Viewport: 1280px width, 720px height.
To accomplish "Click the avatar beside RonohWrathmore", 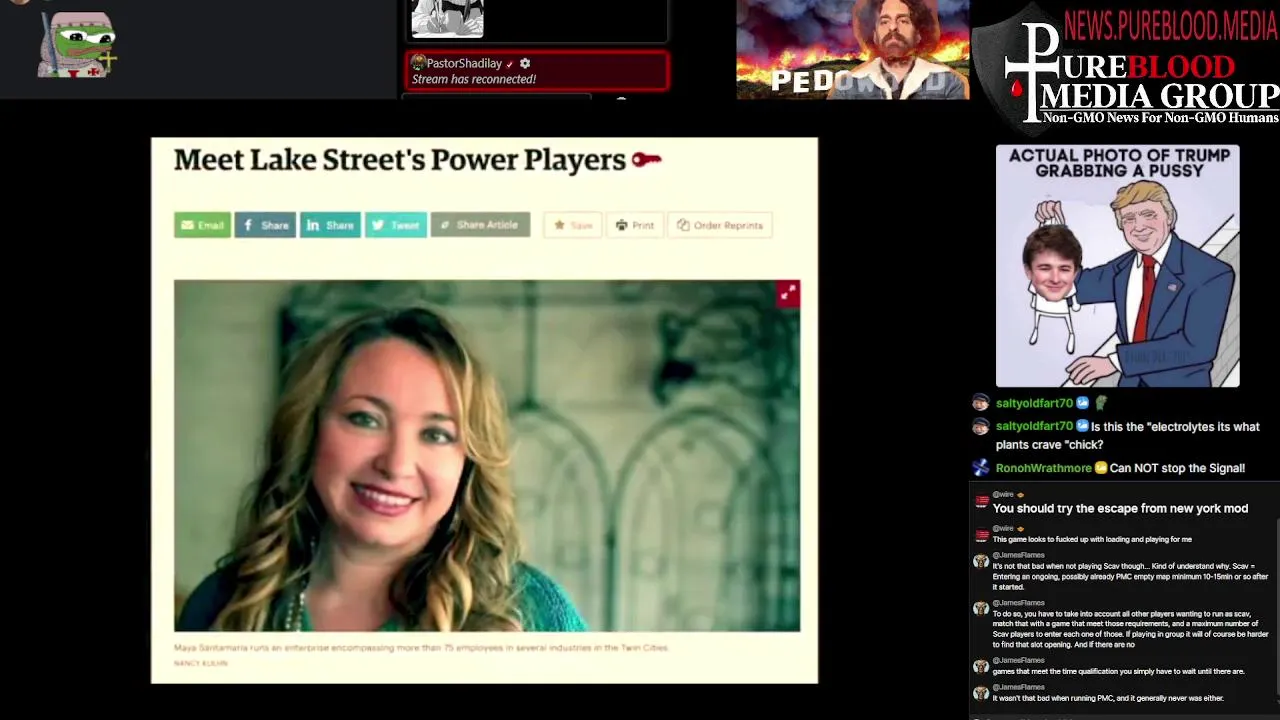I will 980,467.
